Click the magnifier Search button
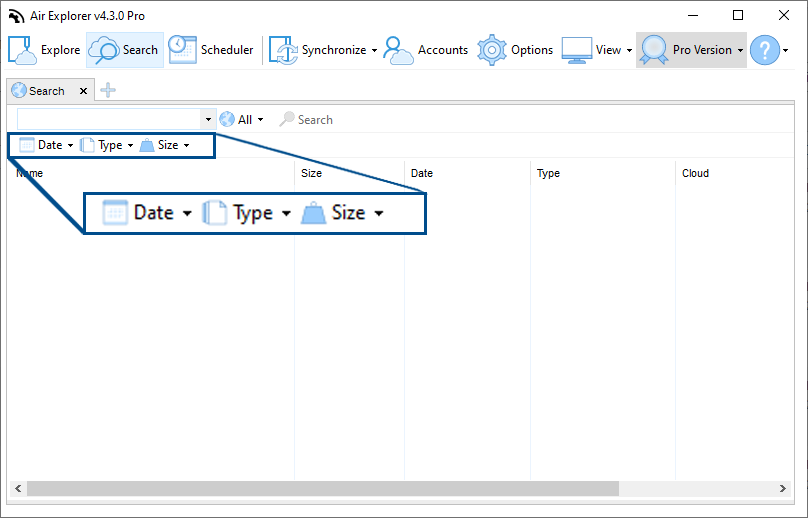 [306, 120]
